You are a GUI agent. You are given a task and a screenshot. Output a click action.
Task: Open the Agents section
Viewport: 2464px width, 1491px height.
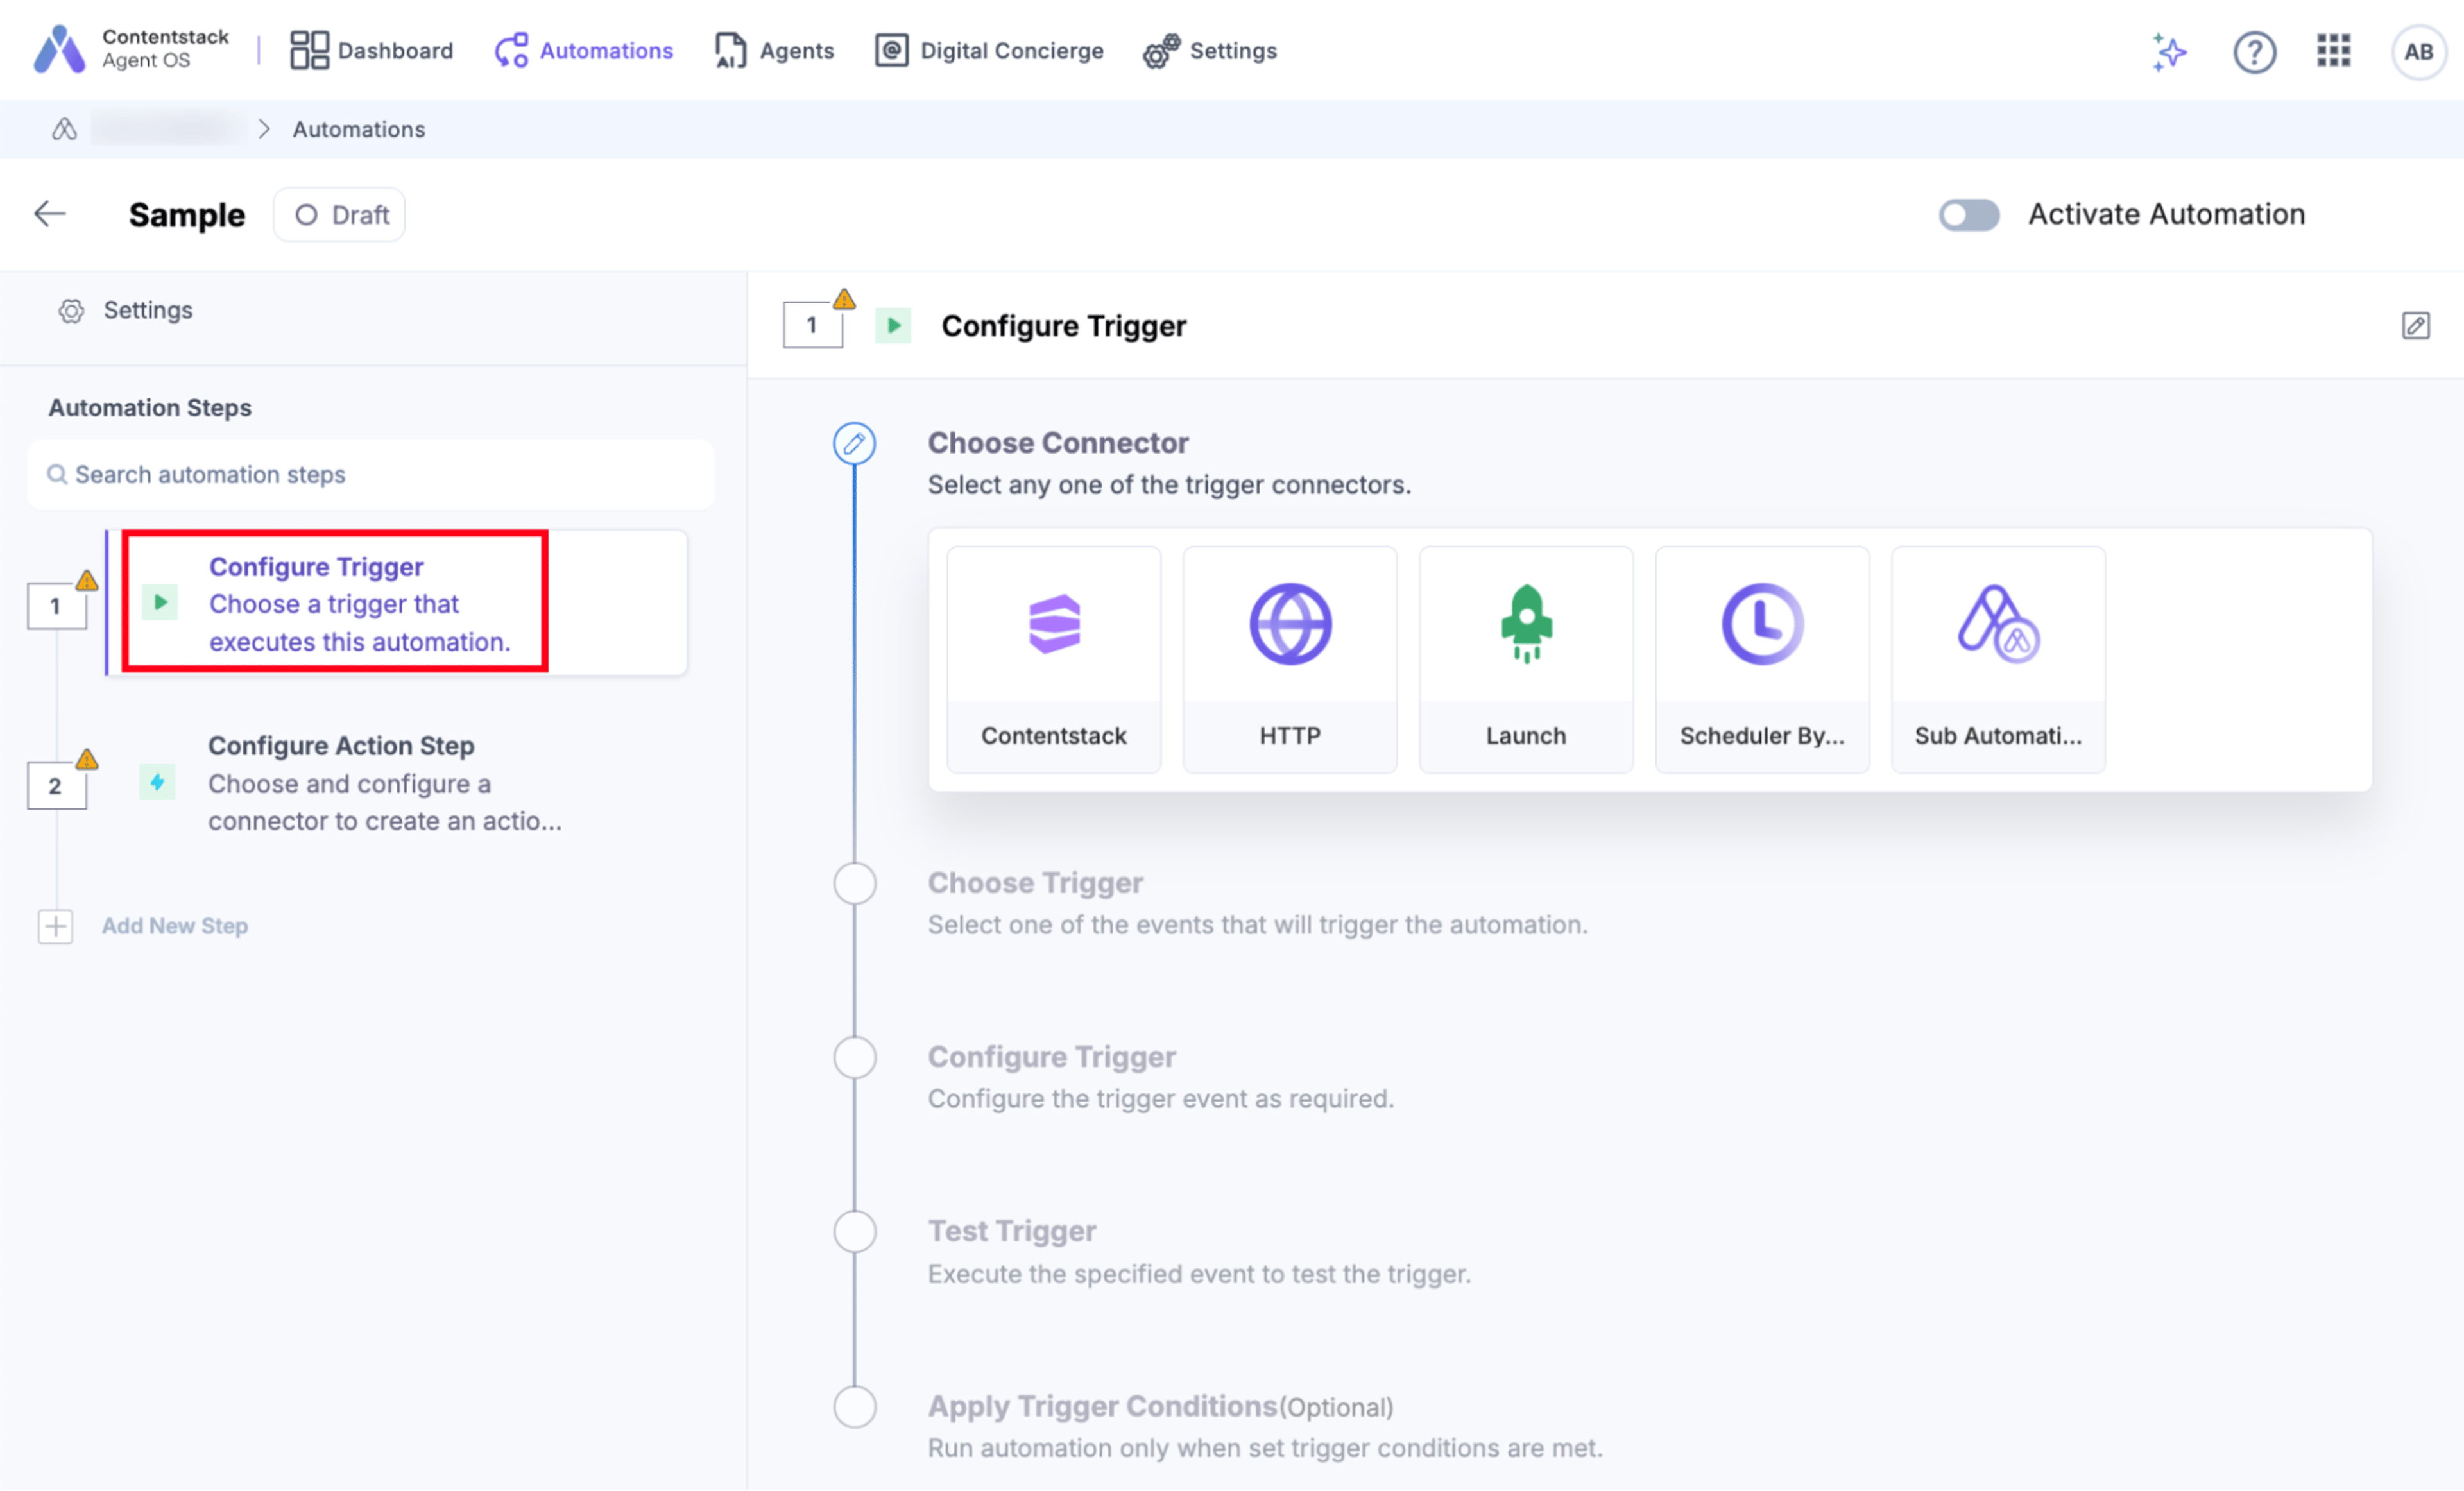pyautogui.click(x=775, y=50)
